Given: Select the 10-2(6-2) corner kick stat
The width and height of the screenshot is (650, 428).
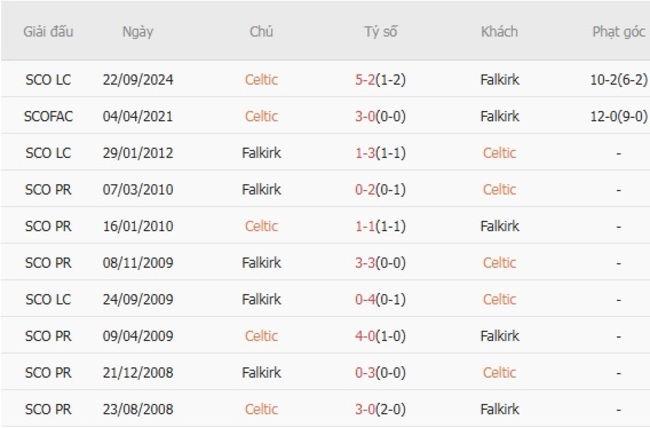Looking at the screenshot, I should (618, 79).
